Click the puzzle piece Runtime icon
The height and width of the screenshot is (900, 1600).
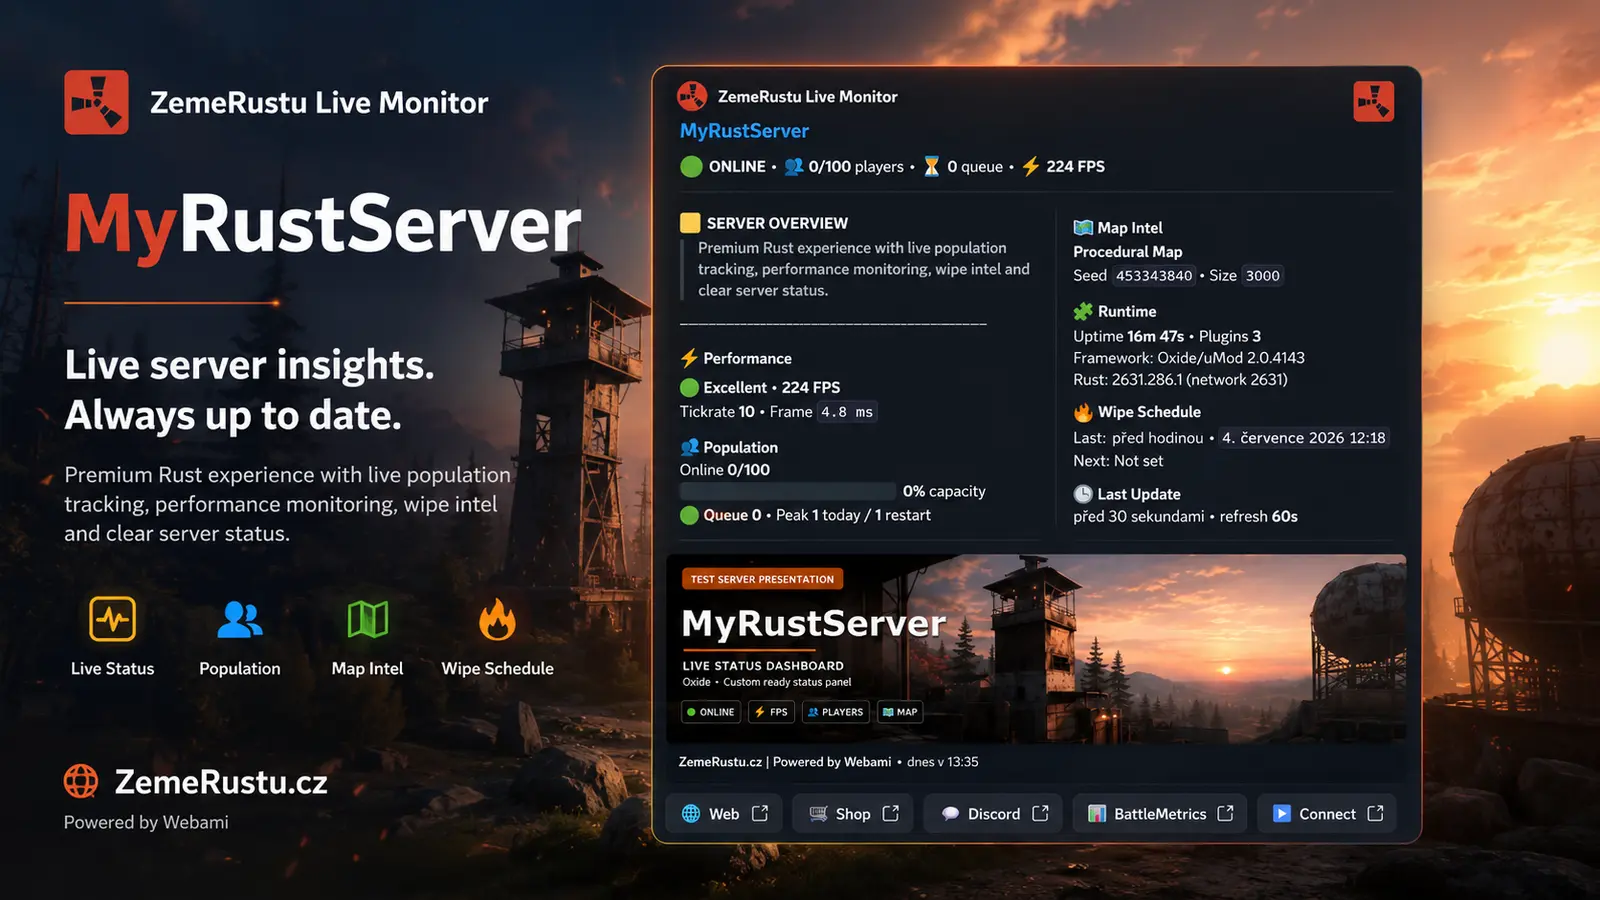point(1083,311)
